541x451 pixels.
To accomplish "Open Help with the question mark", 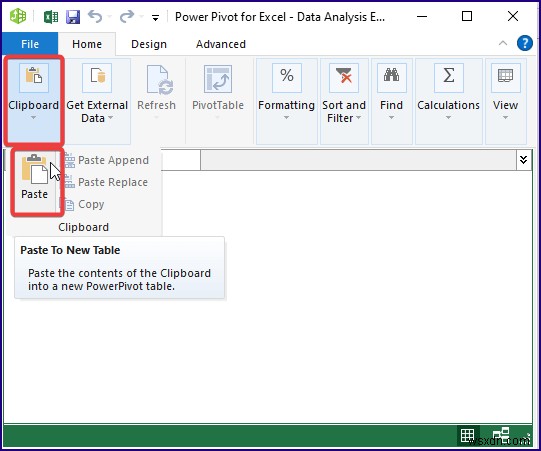I will (524, 43).
